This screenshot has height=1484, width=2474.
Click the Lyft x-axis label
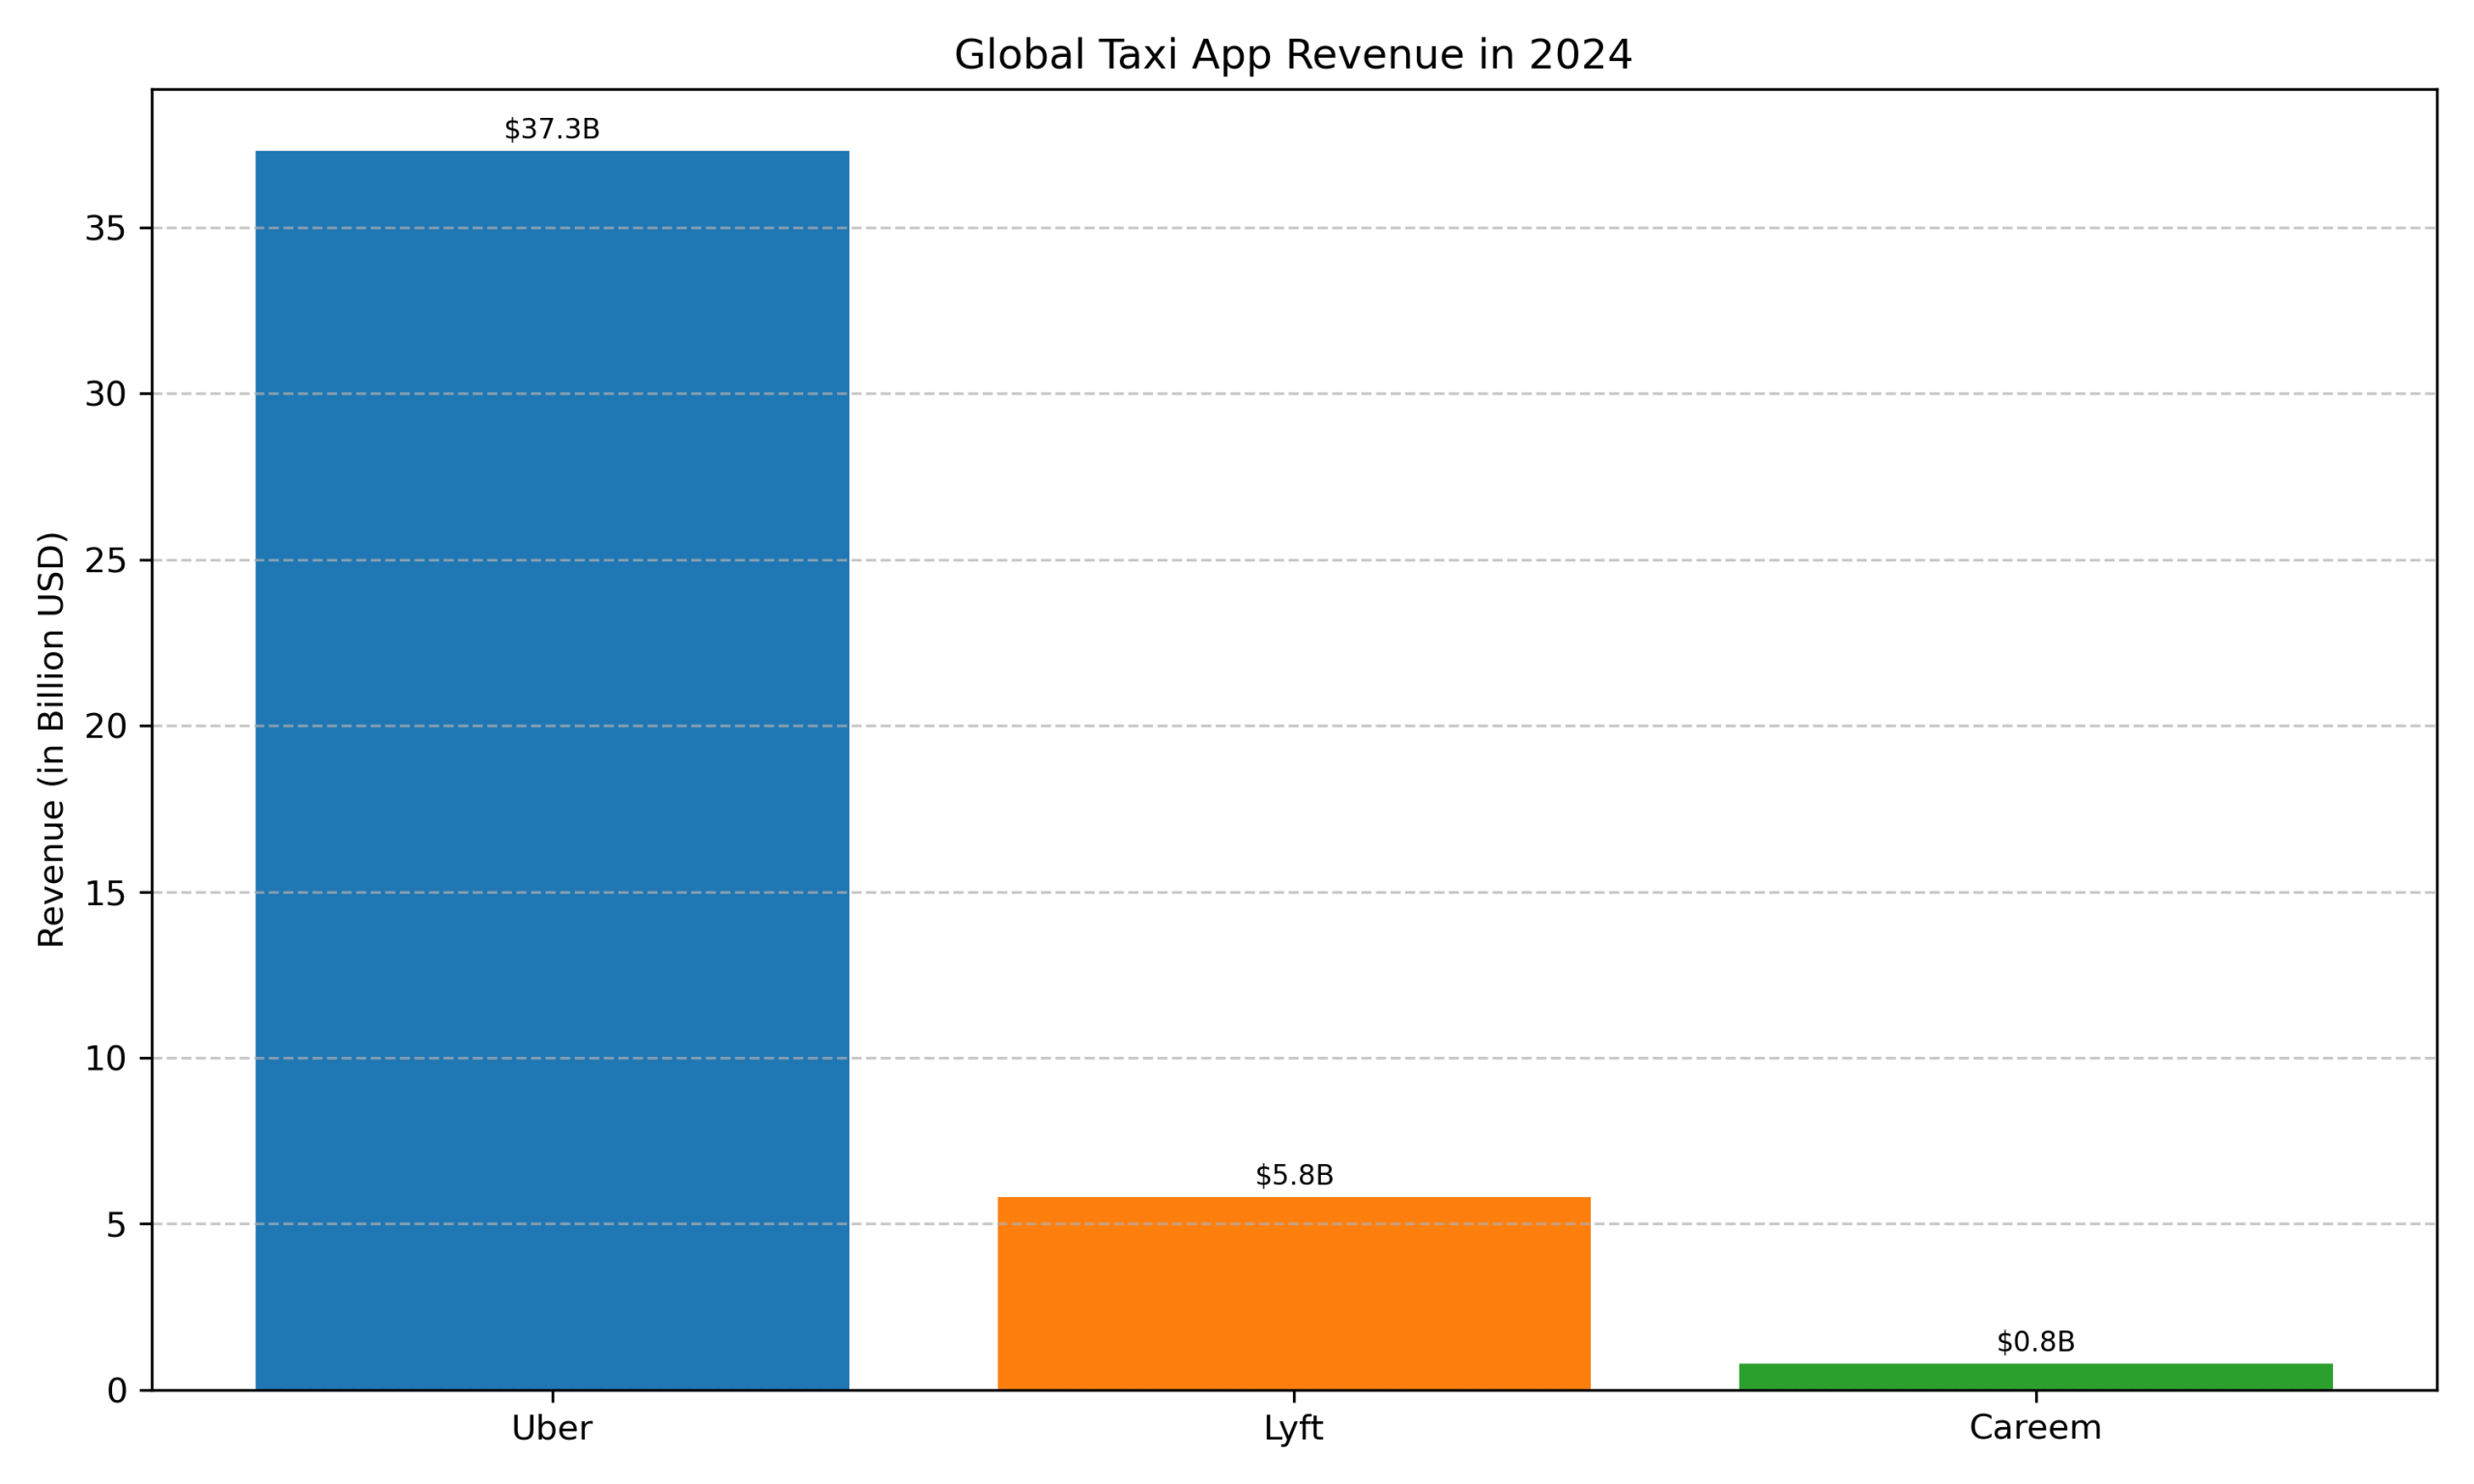coord(1293,1428)
